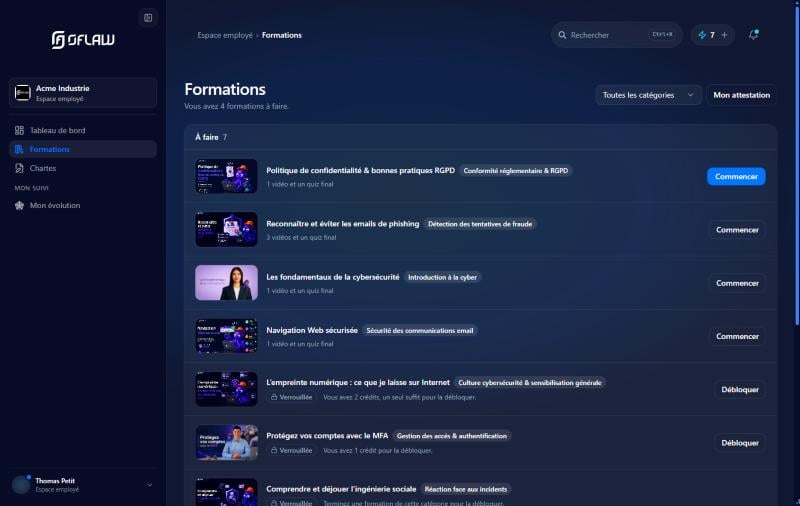
Task: Click the Sécurité des communications email tag
Action: click(419, 331)
